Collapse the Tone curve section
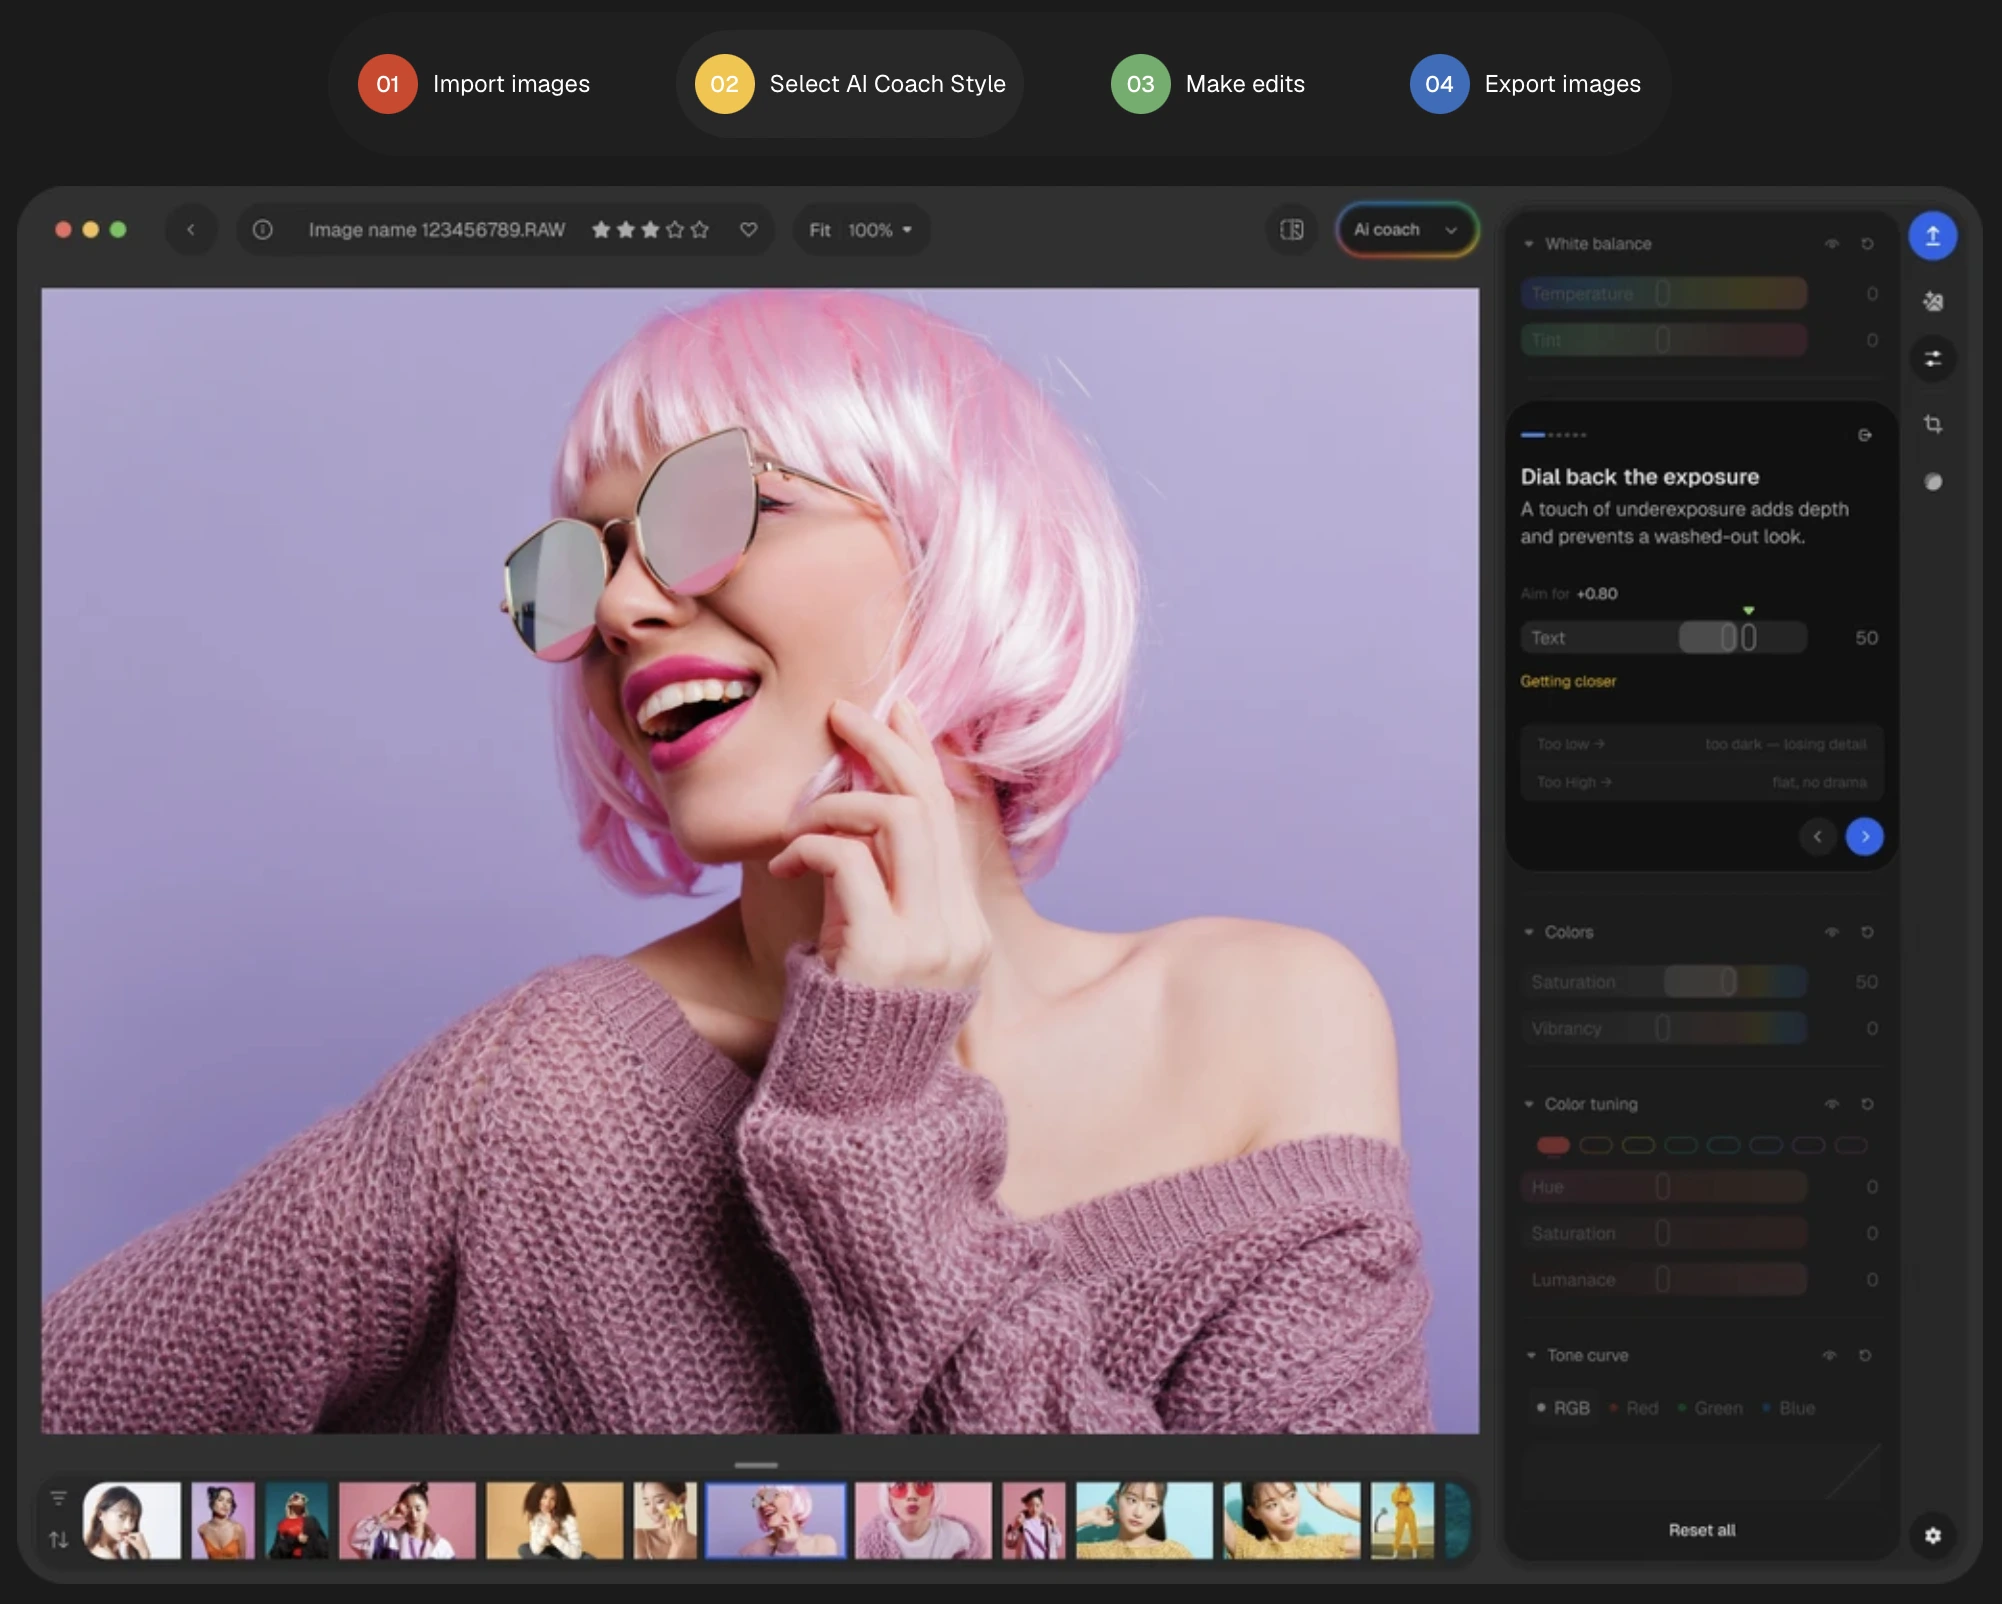 (1530, 1355)
